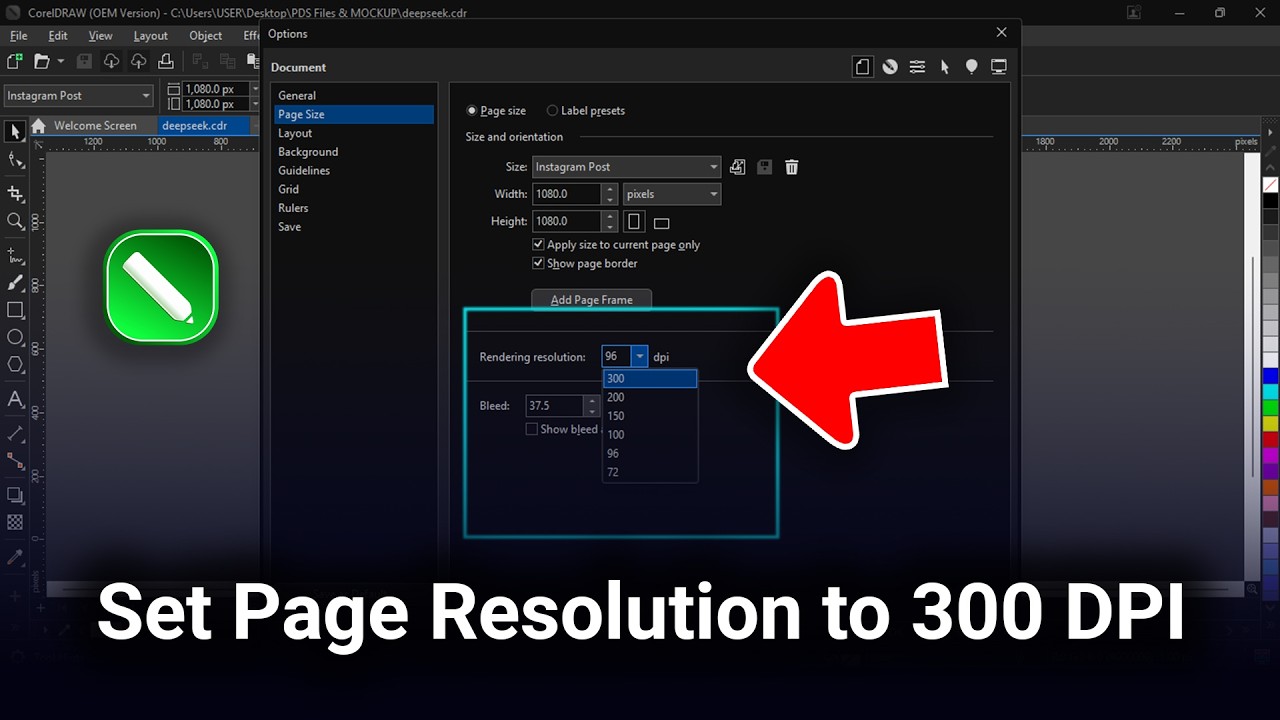
Task: Select the Ellipse tool
Action: (15, 337)
